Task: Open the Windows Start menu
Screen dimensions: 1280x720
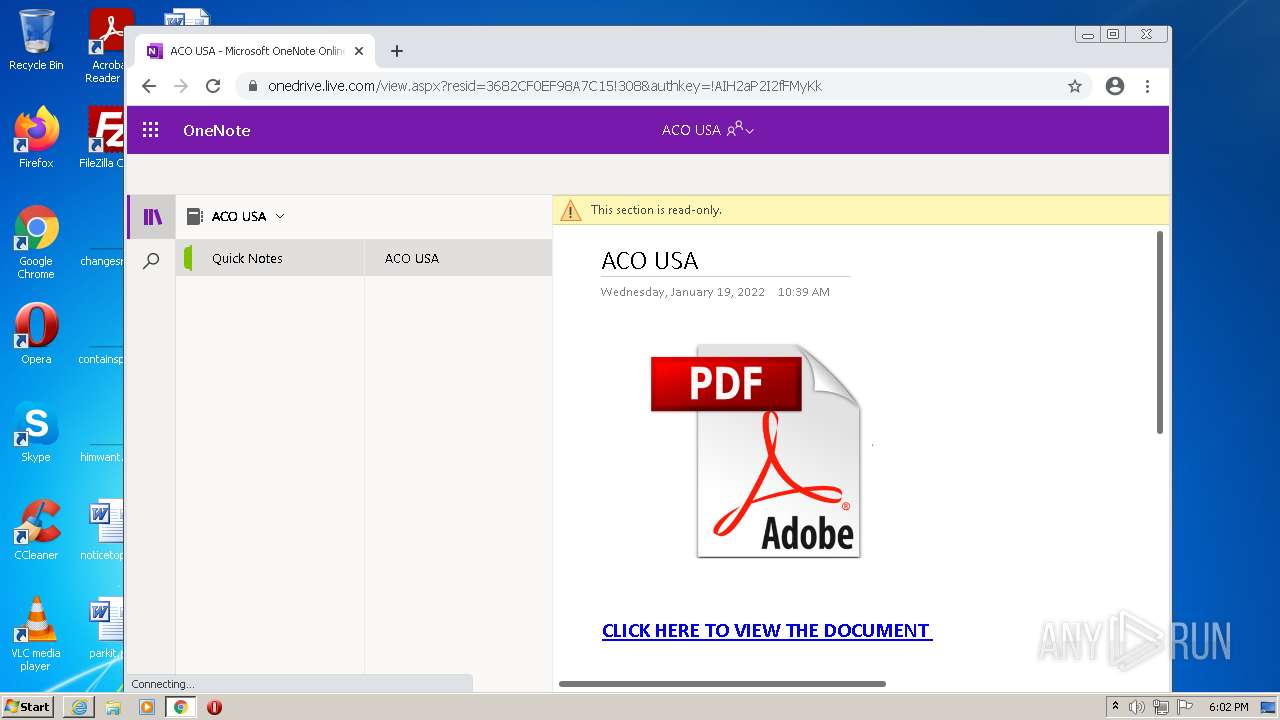Action: pyautogui.click(x=28, y=706)
